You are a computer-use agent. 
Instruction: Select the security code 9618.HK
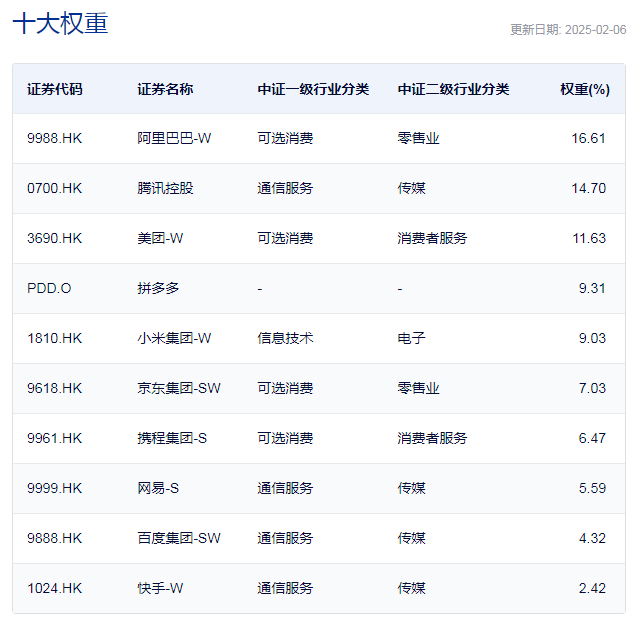point(54,388)
